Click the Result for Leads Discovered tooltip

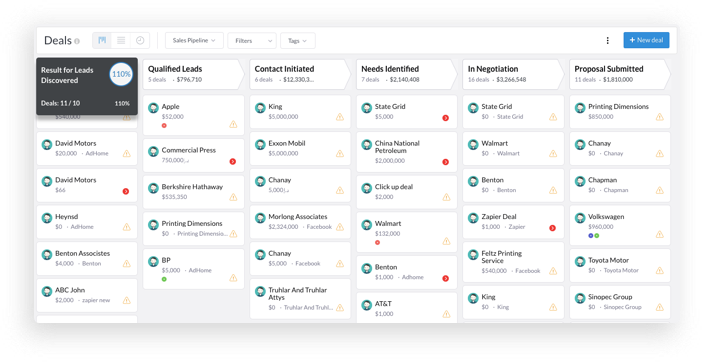[x=87, y=86]
